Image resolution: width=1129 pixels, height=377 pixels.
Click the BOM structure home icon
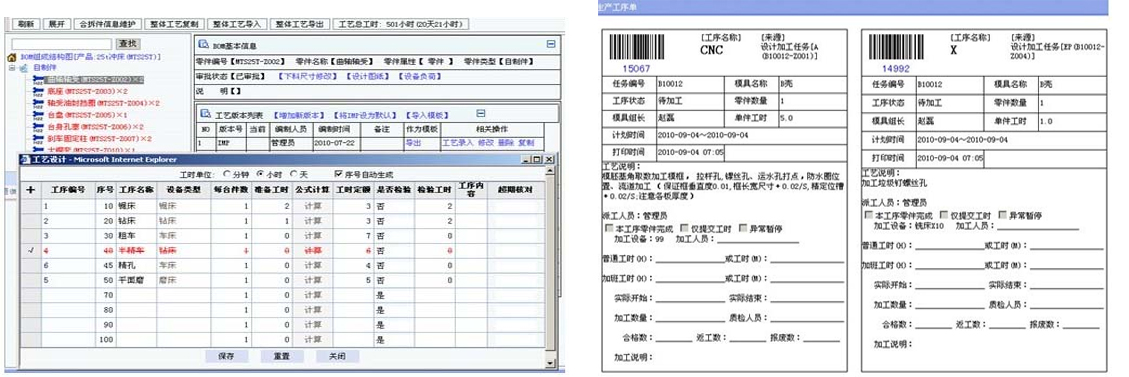click(12, 57)
